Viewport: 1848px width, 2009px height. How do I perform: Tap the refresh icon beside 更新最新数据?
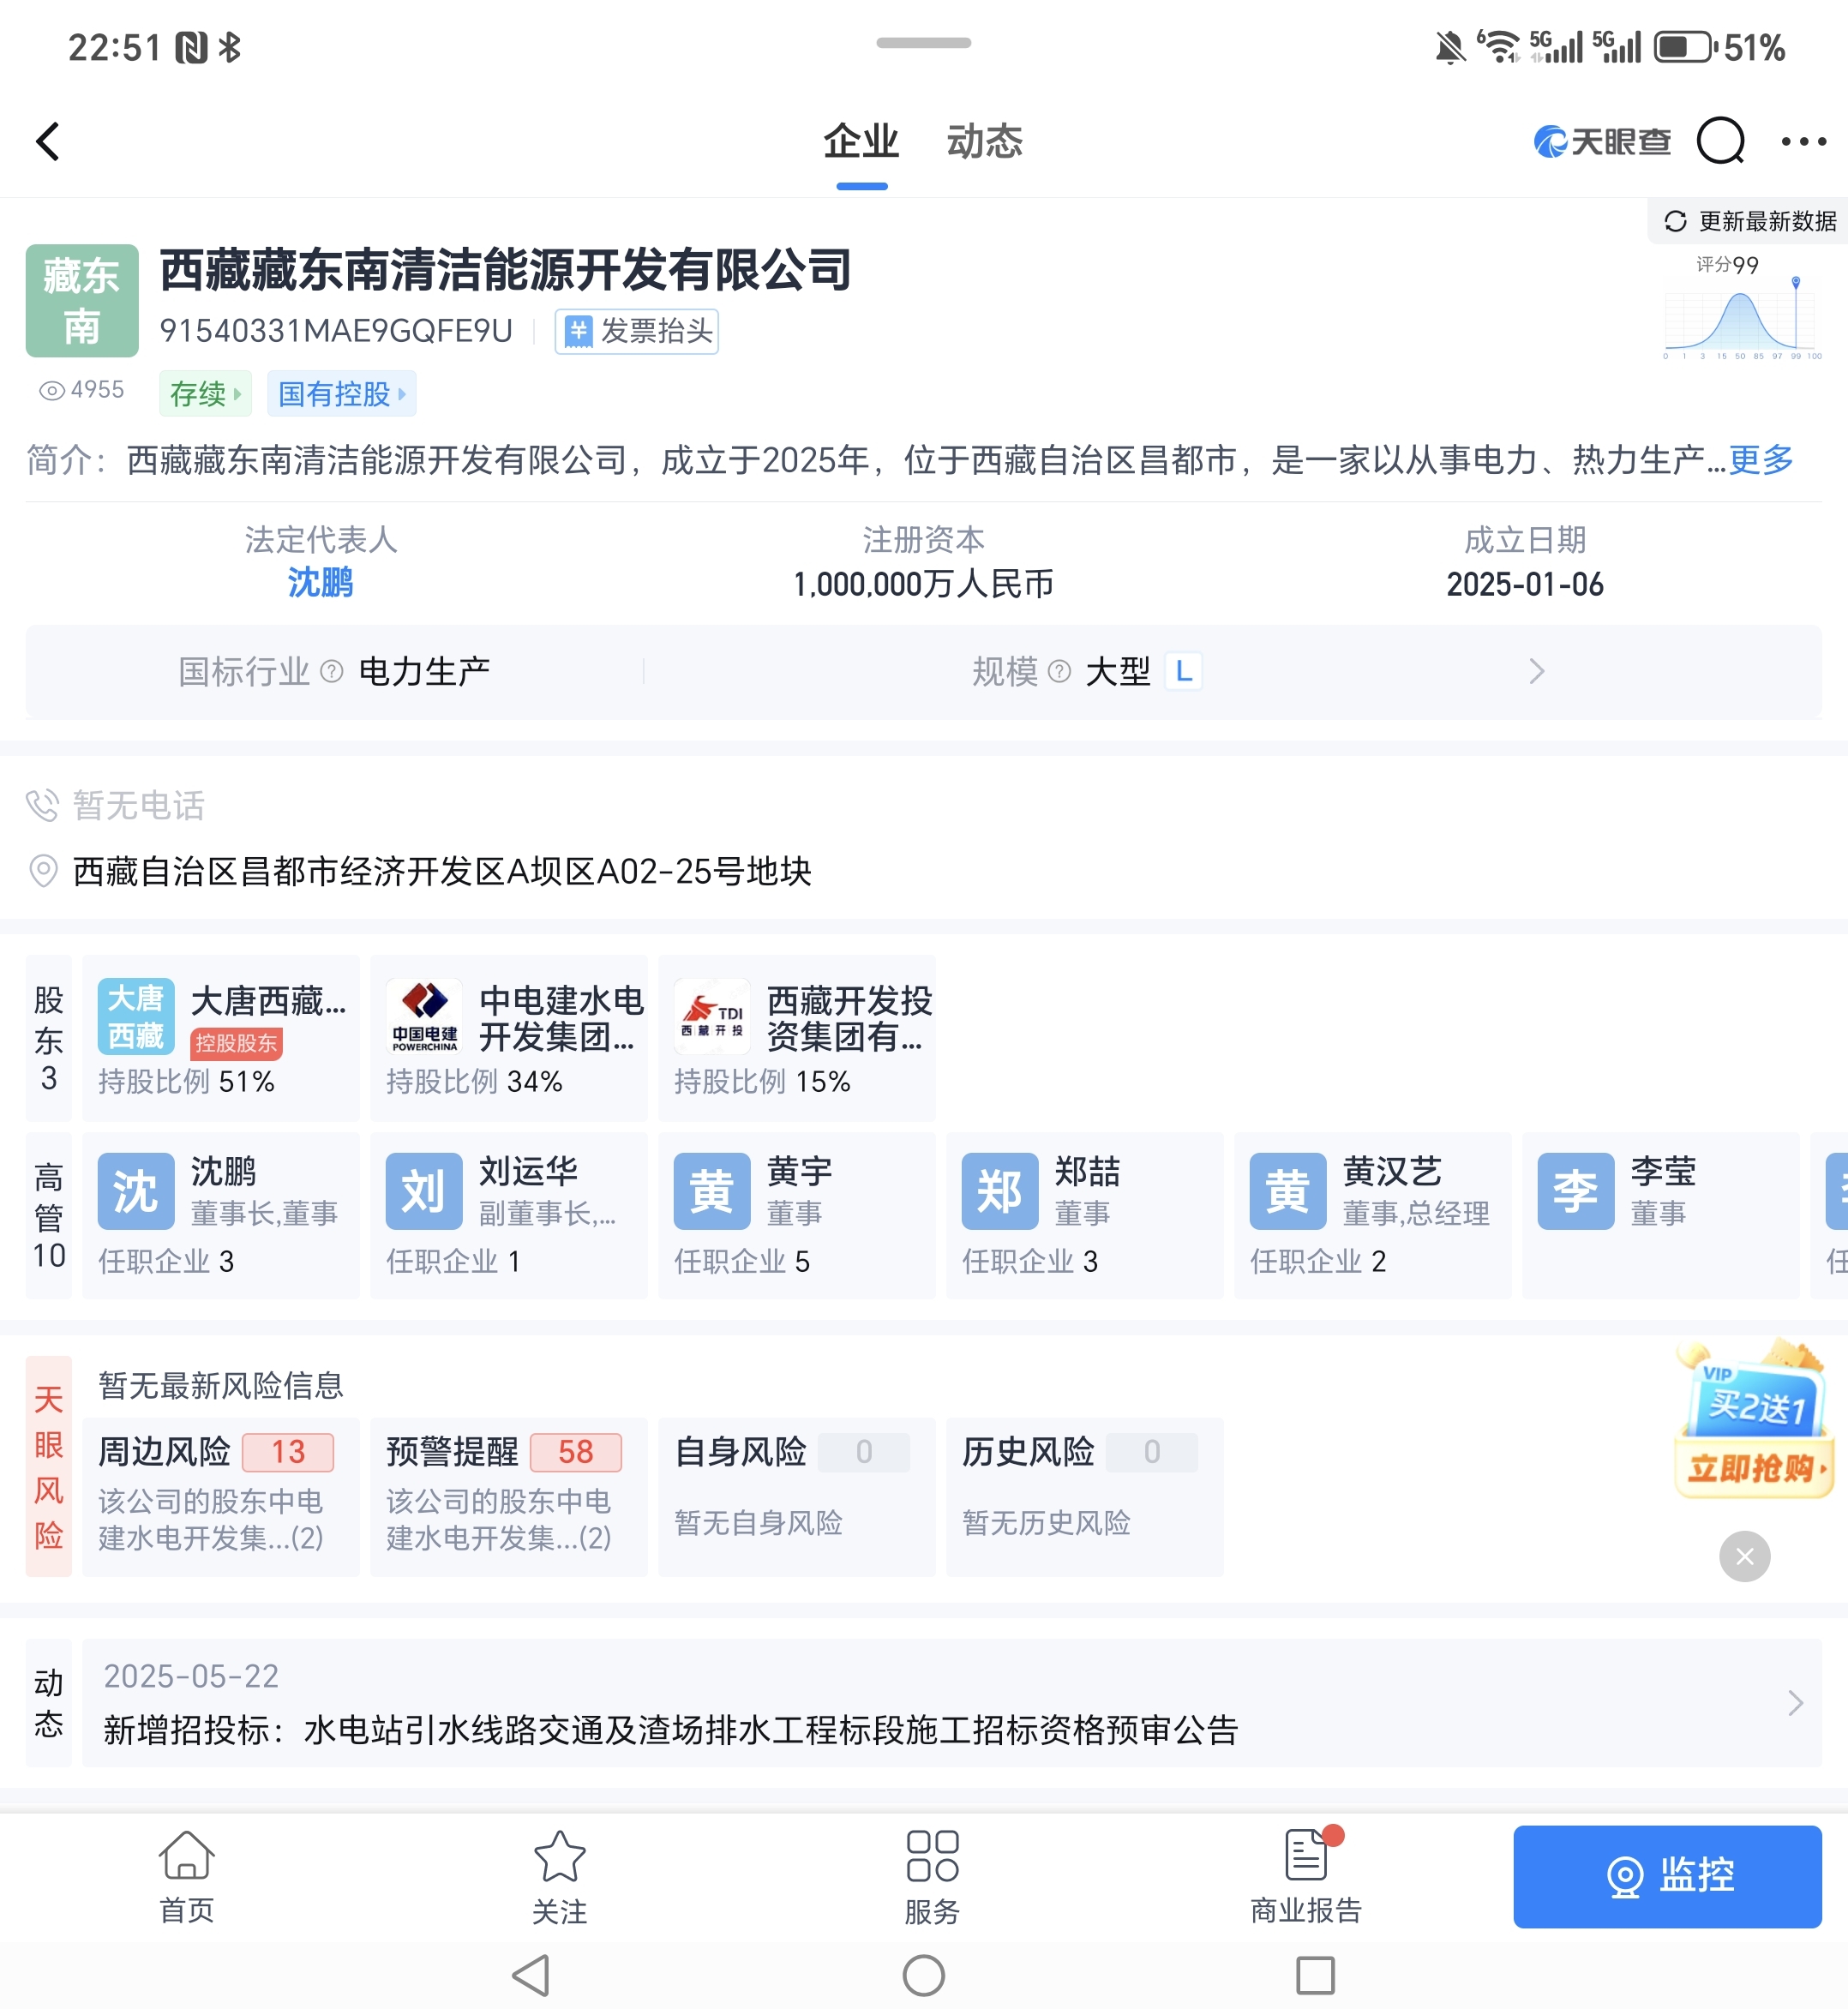pos(1675,221)
